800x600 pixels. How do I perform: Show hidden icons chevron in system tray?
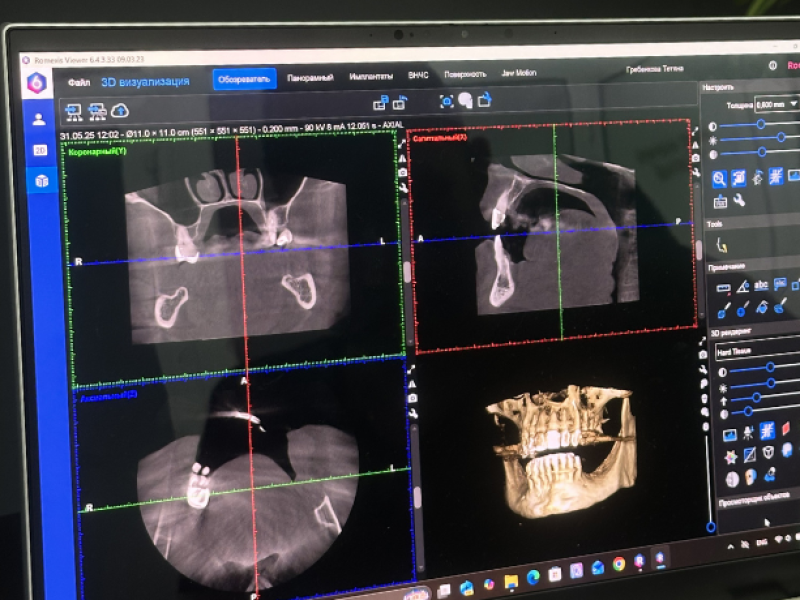[x=730, y=547]
